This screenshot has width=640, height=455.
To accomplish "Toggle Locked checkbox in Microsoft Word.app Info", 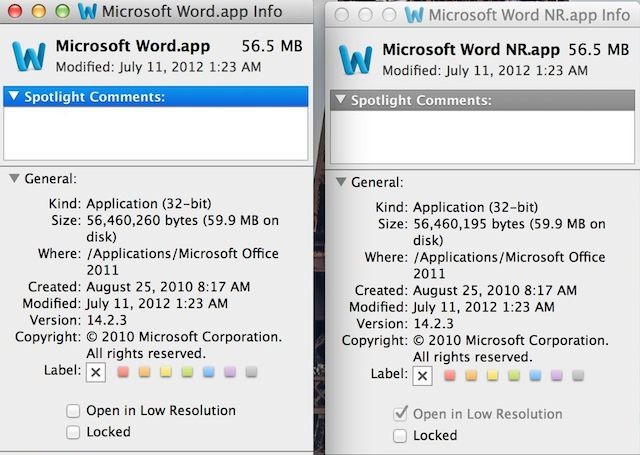I will point(73,432).
